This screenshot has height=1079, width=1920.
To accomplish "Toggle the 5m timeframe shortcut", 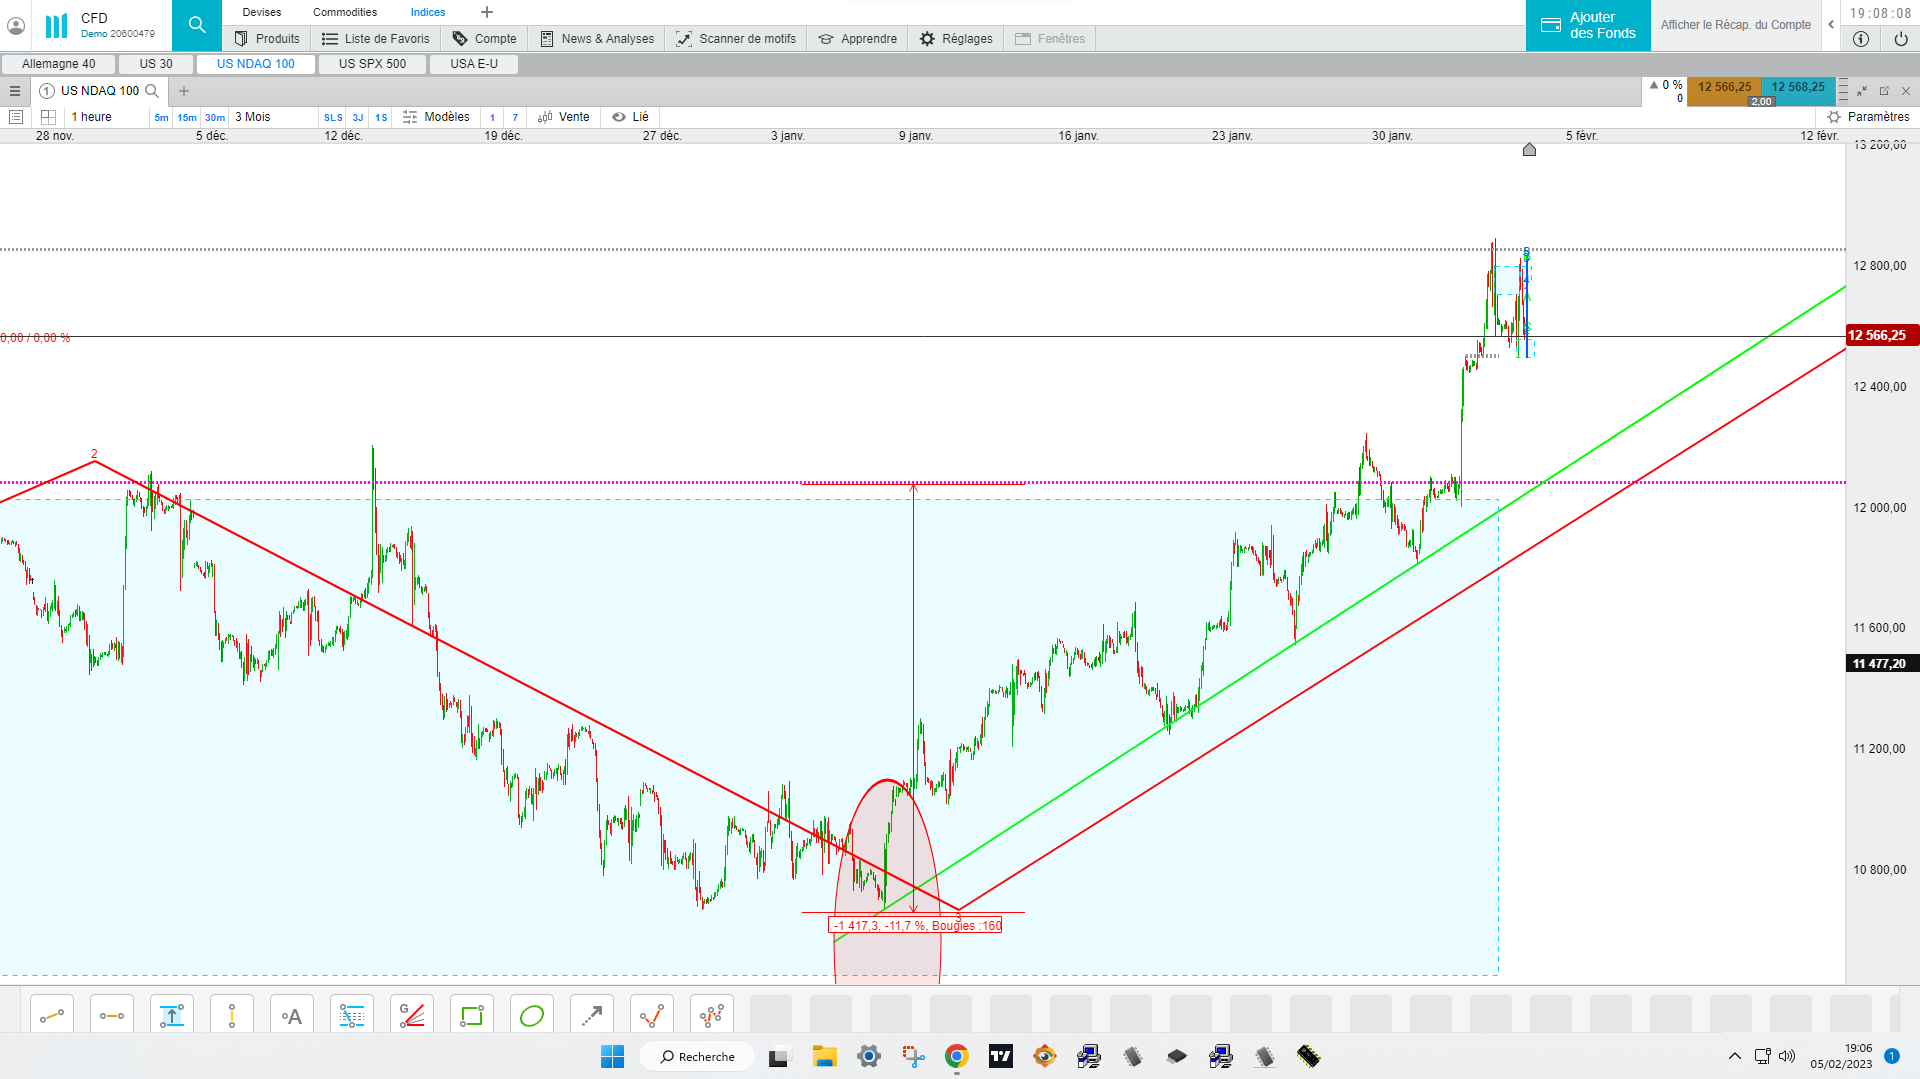I will [x=161, y=118].
